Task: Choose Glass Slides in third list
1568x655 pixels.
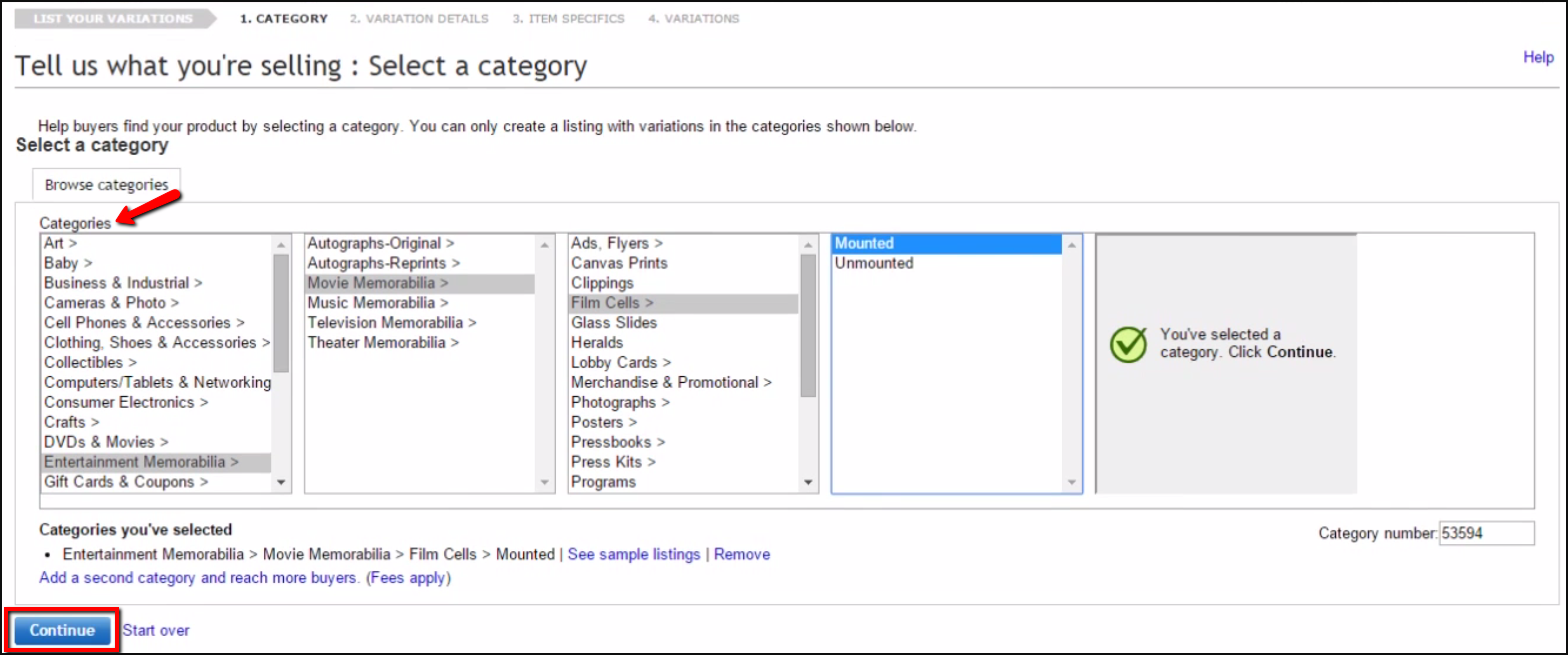Action: pyautogui.click(x=614, y=323)
